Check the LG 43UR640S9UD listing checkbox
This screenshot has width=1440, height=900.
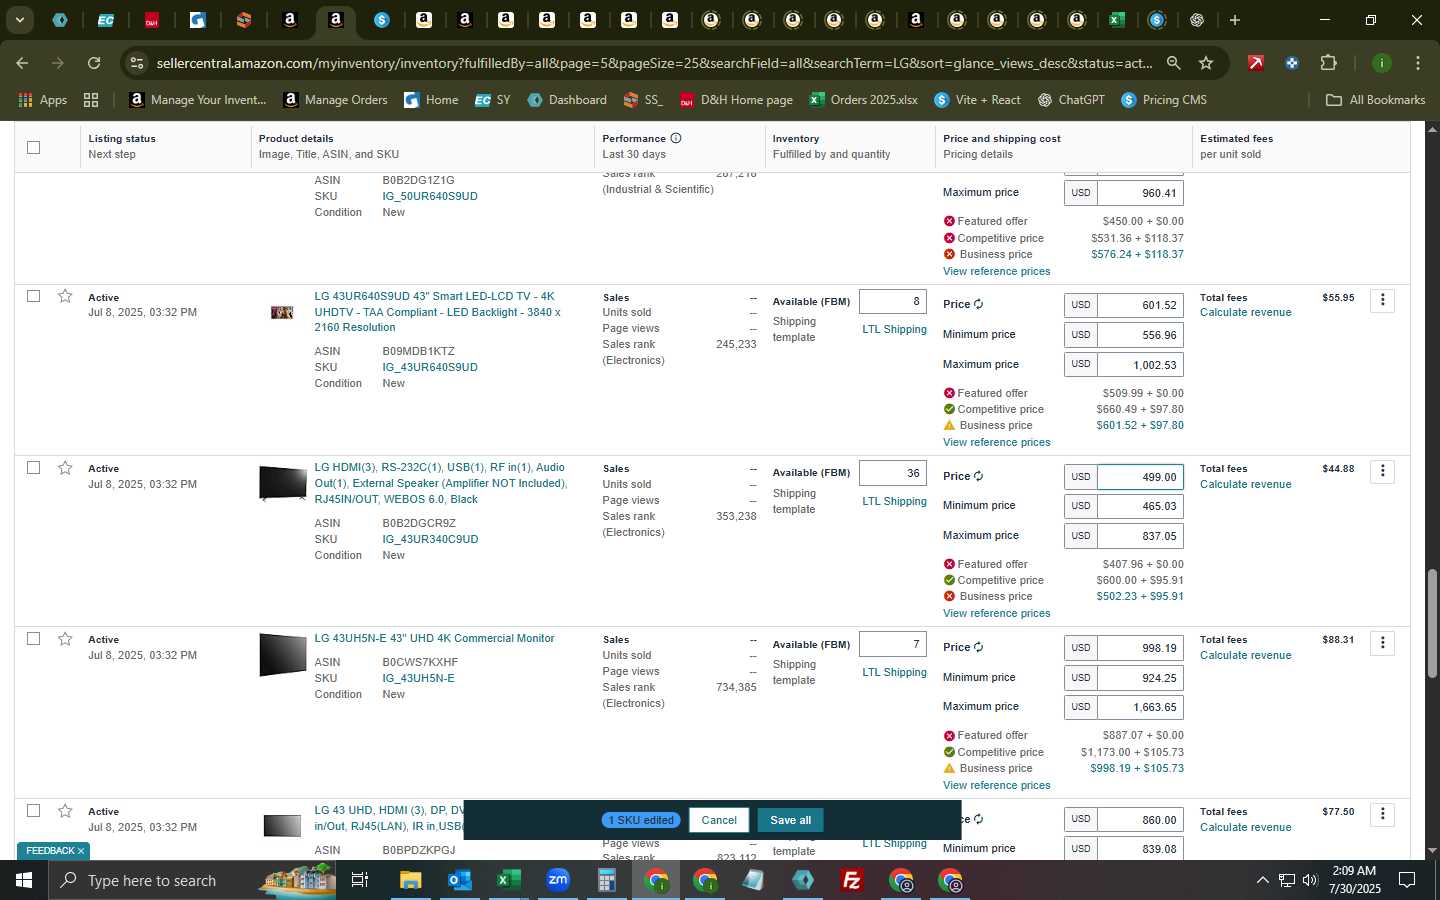[33, 296]
